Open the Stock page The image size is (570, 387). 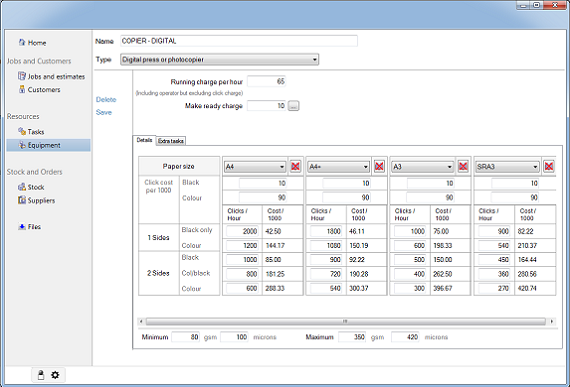[x=36, y=187]
